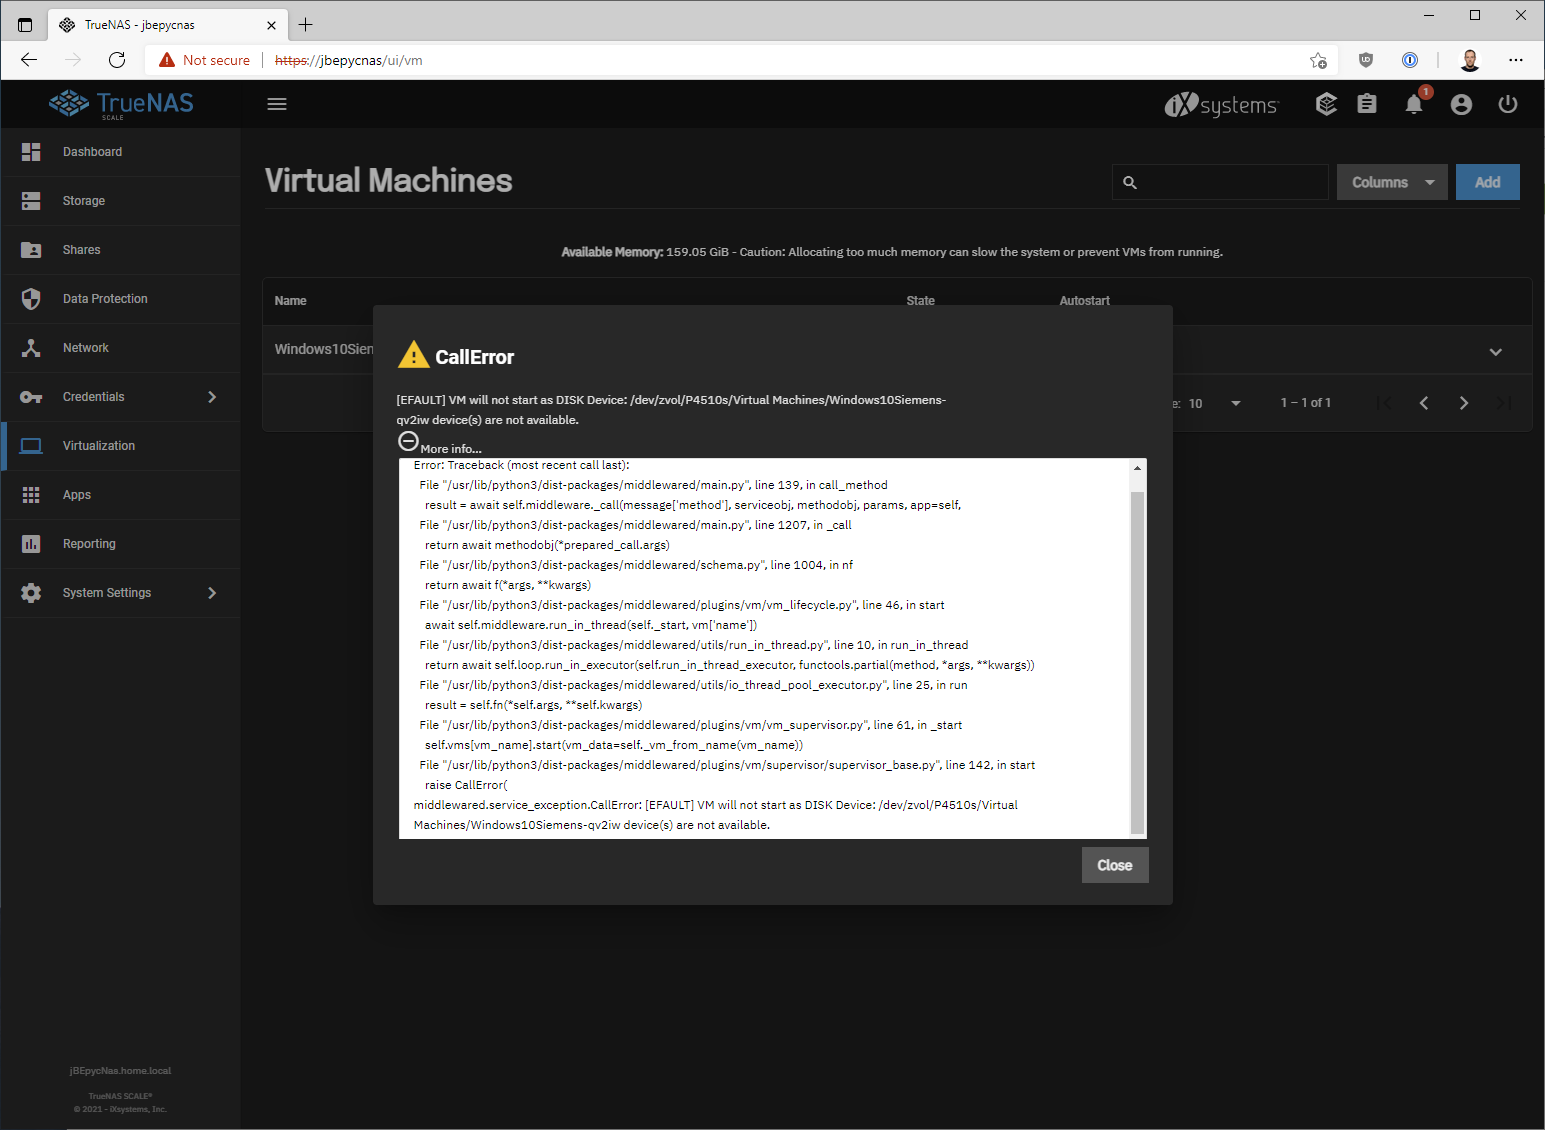Expand the Windows10Siemens VM row chevron
The width and height of the screenshot is (1545, 1130).
(1495, 351)
